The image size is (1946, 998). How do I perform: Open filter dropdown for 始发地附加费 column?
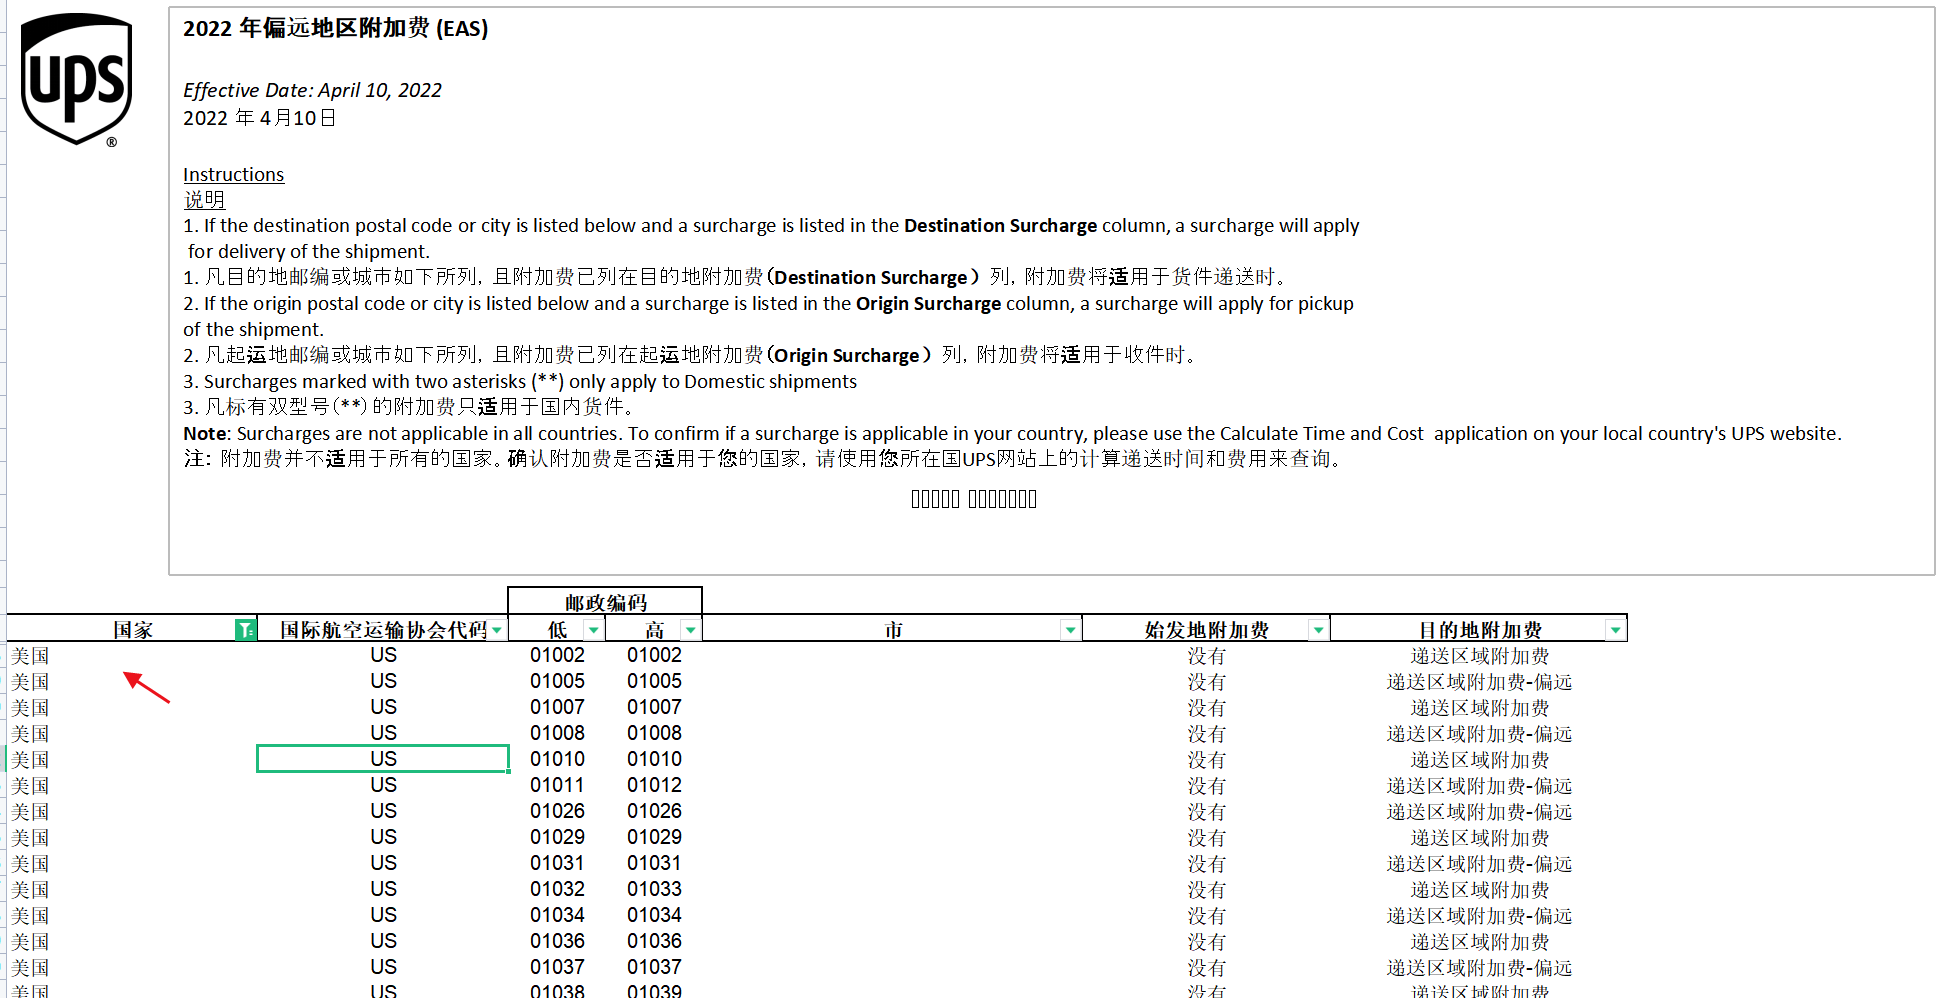pos(1318,630)
